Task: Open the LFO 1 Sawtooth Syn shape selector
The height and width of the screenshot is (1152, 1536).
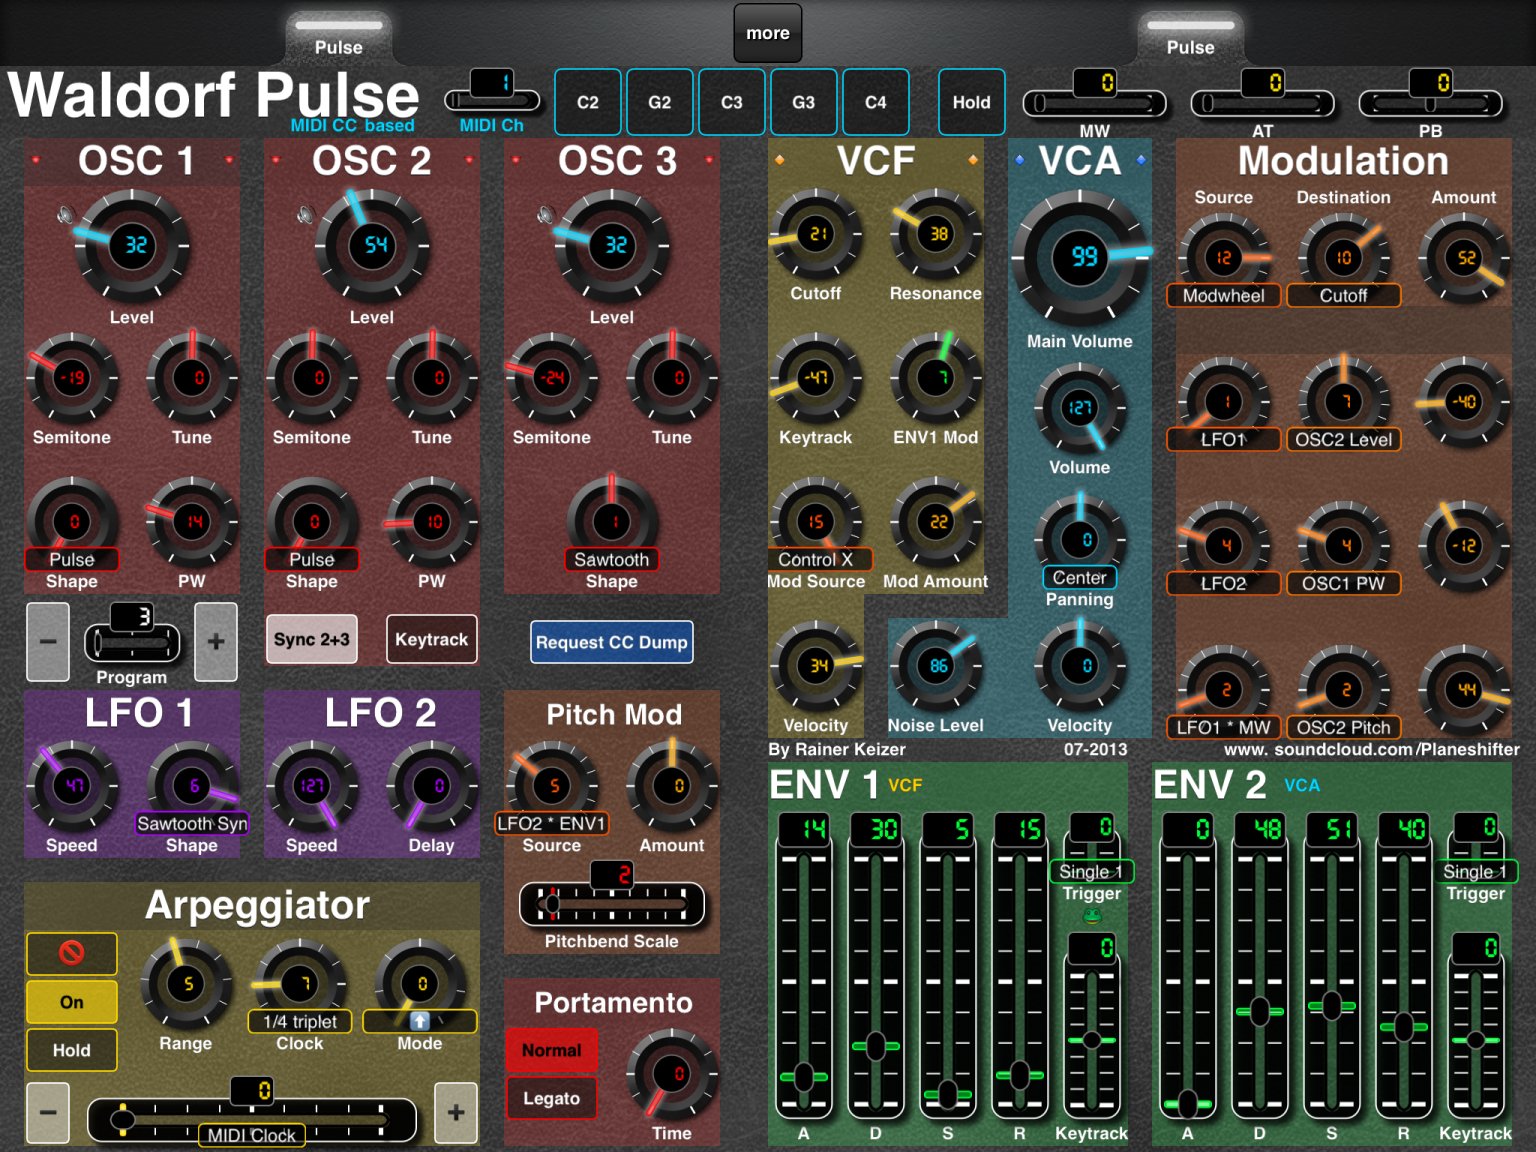Action: click(192, 823)
